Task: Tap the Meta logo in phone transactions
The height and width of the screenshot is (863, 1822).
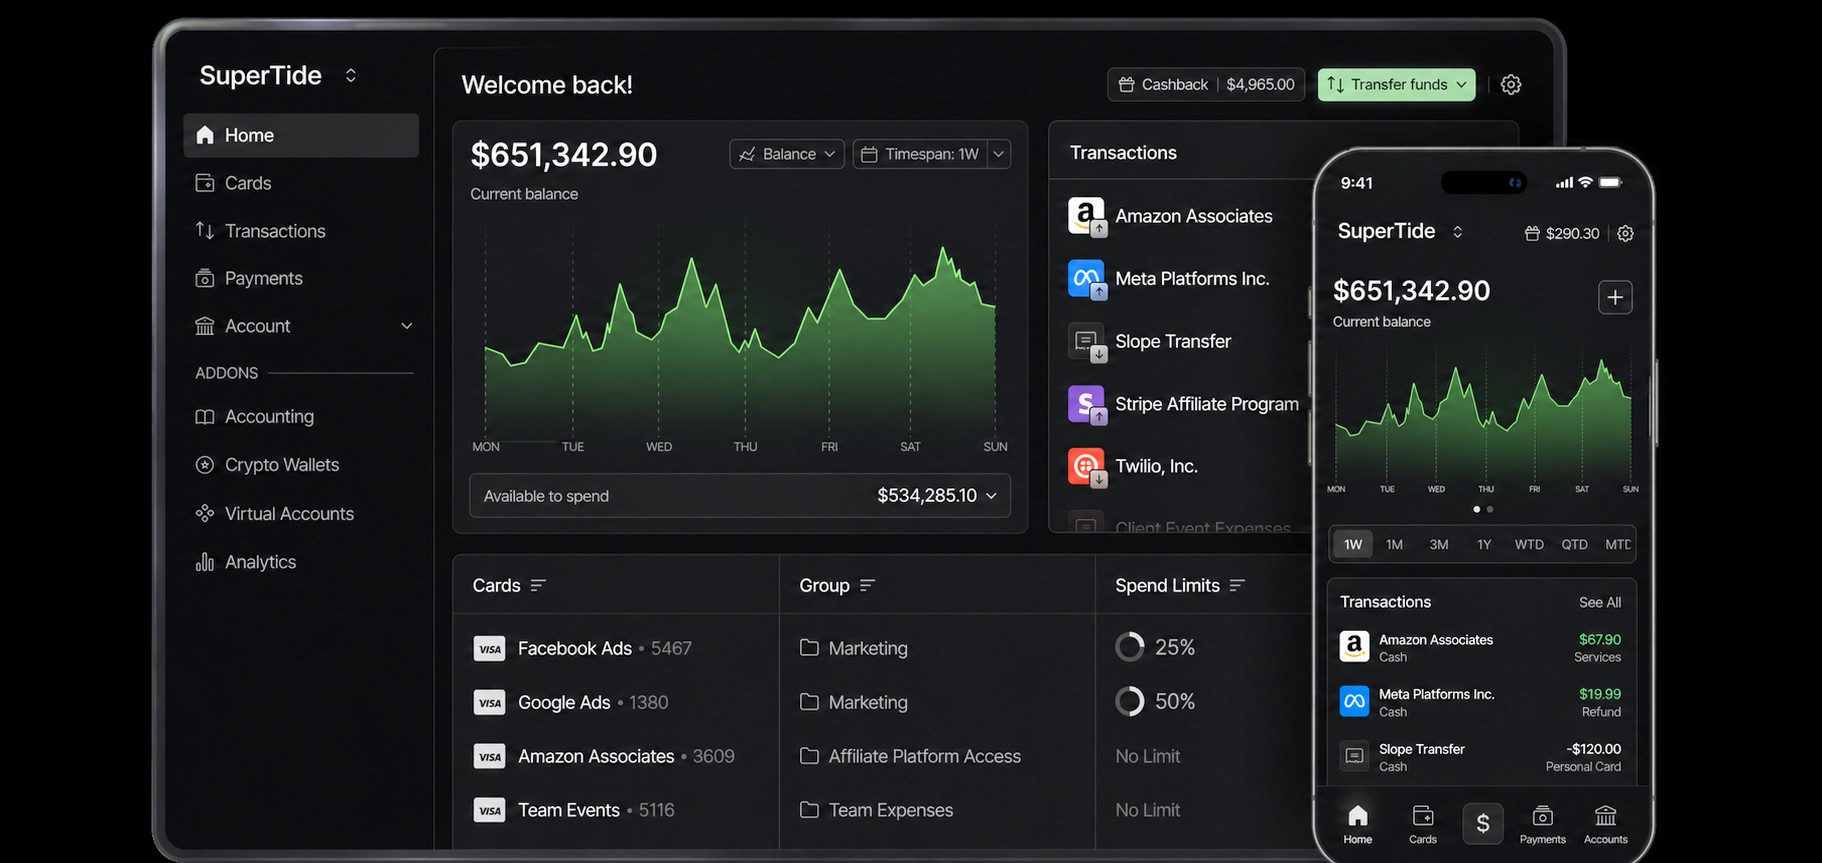Action: [1354, 702]
